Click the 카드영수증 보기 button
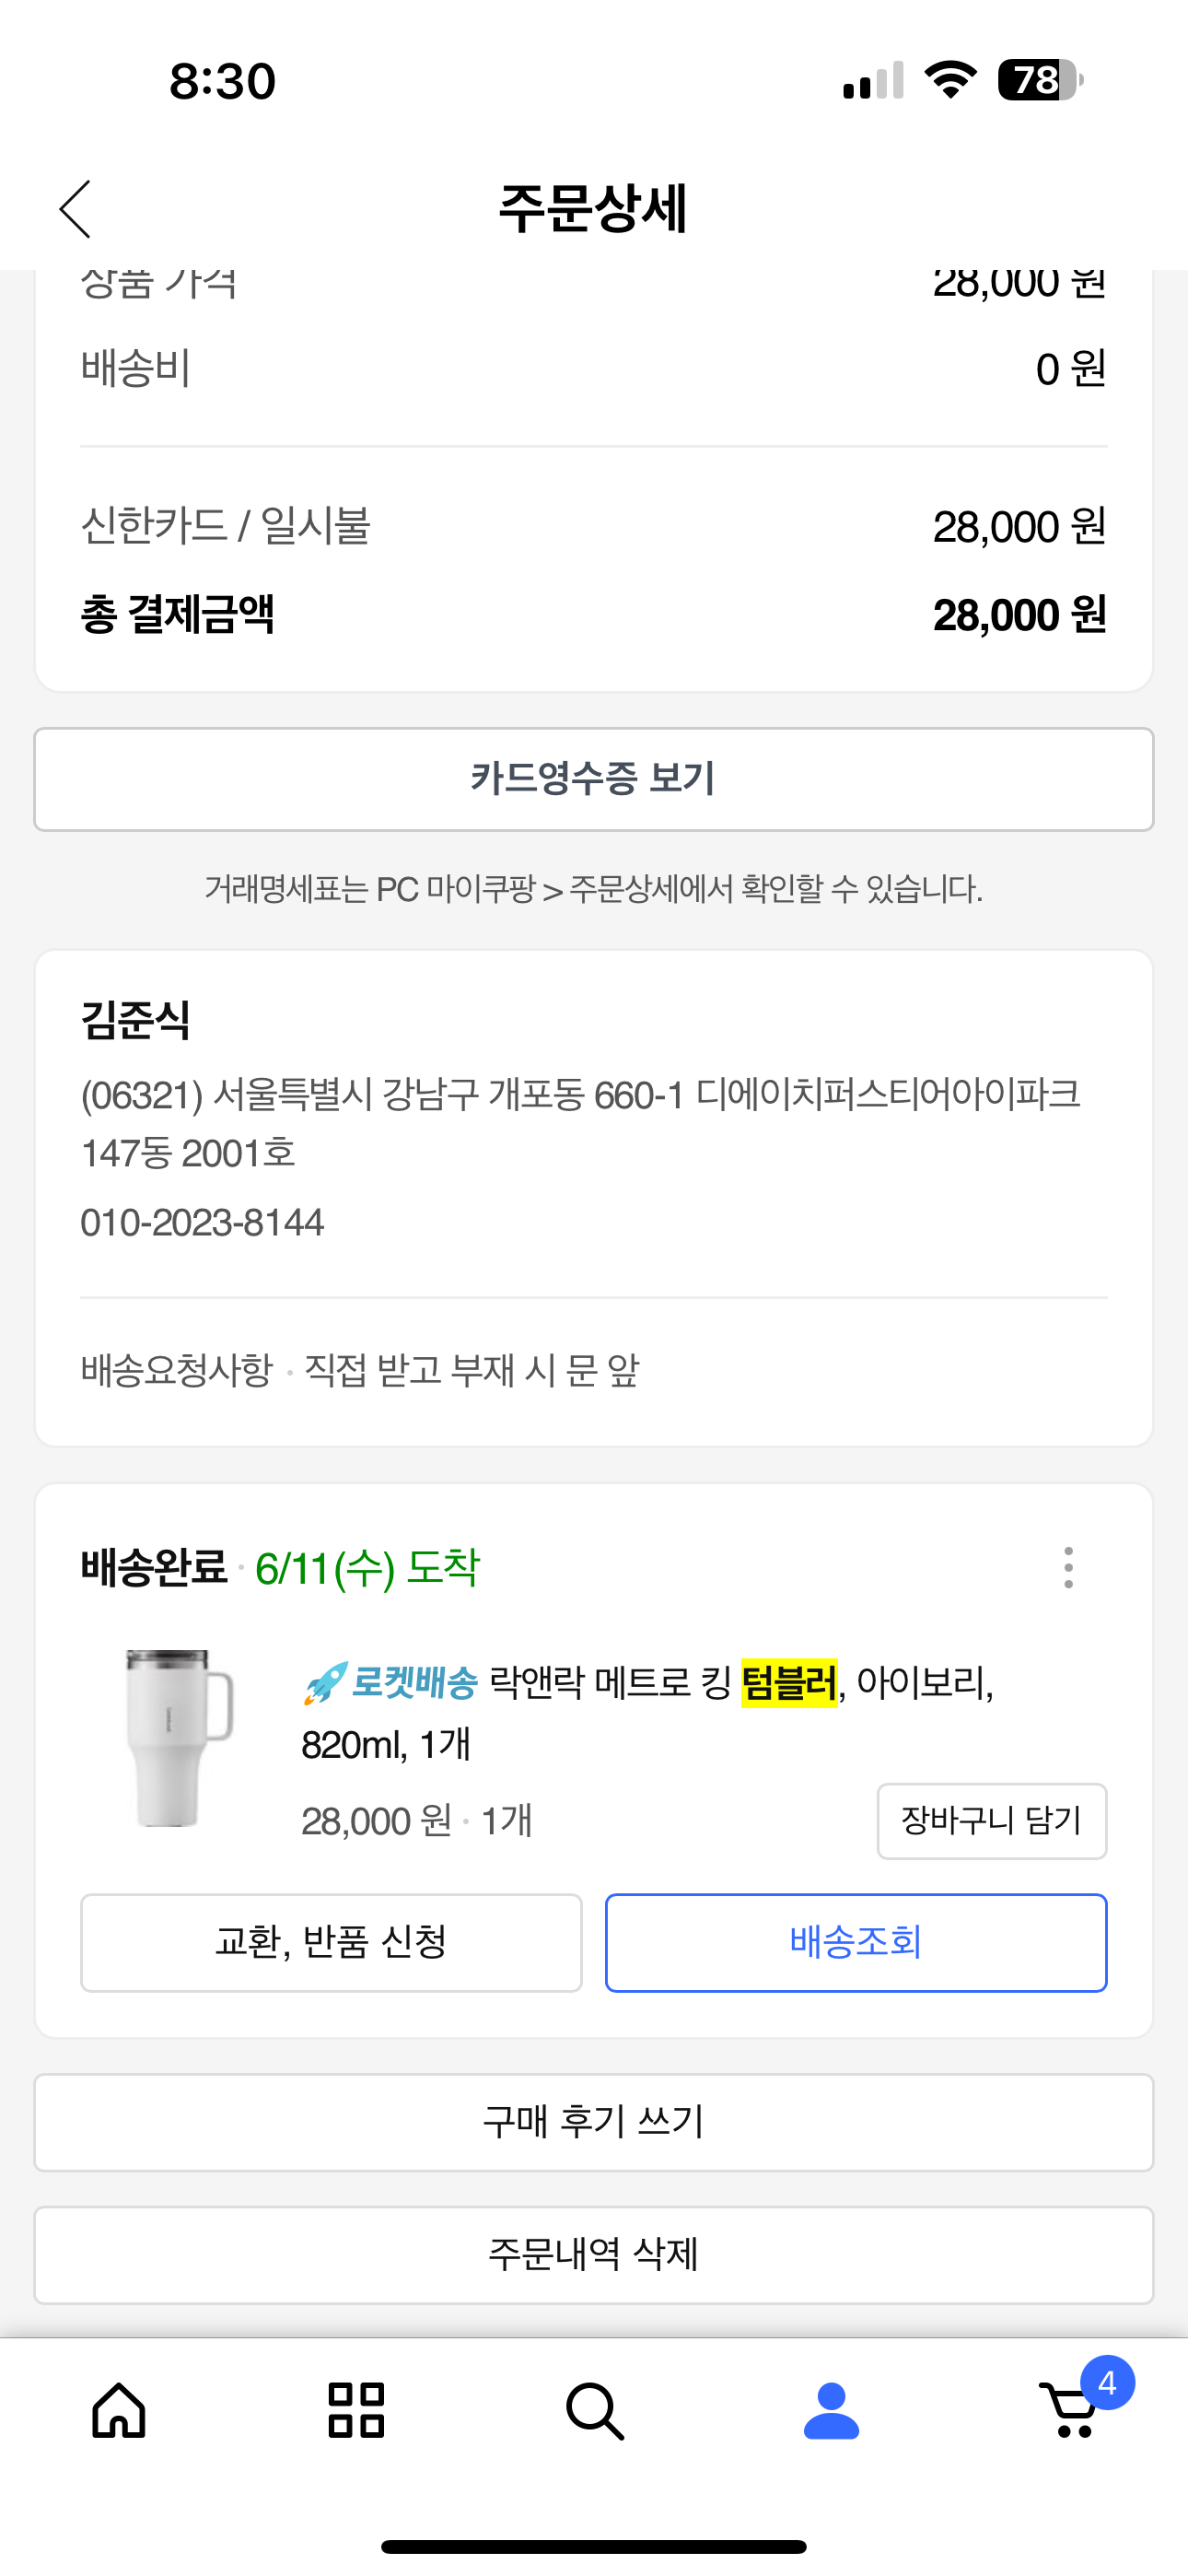Screen dimensions: 1188x2576 coord(594,779)
